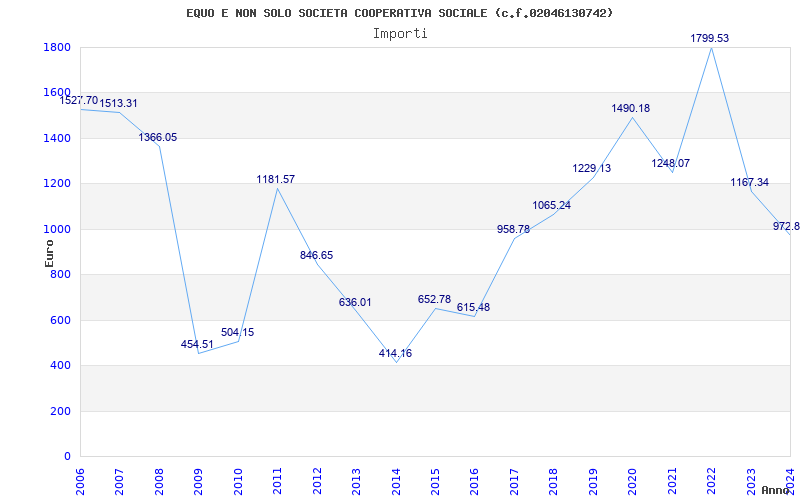This screenshot has height=500, width=800.
Task: Click the 600 y-axis tick
Action: 60,320
